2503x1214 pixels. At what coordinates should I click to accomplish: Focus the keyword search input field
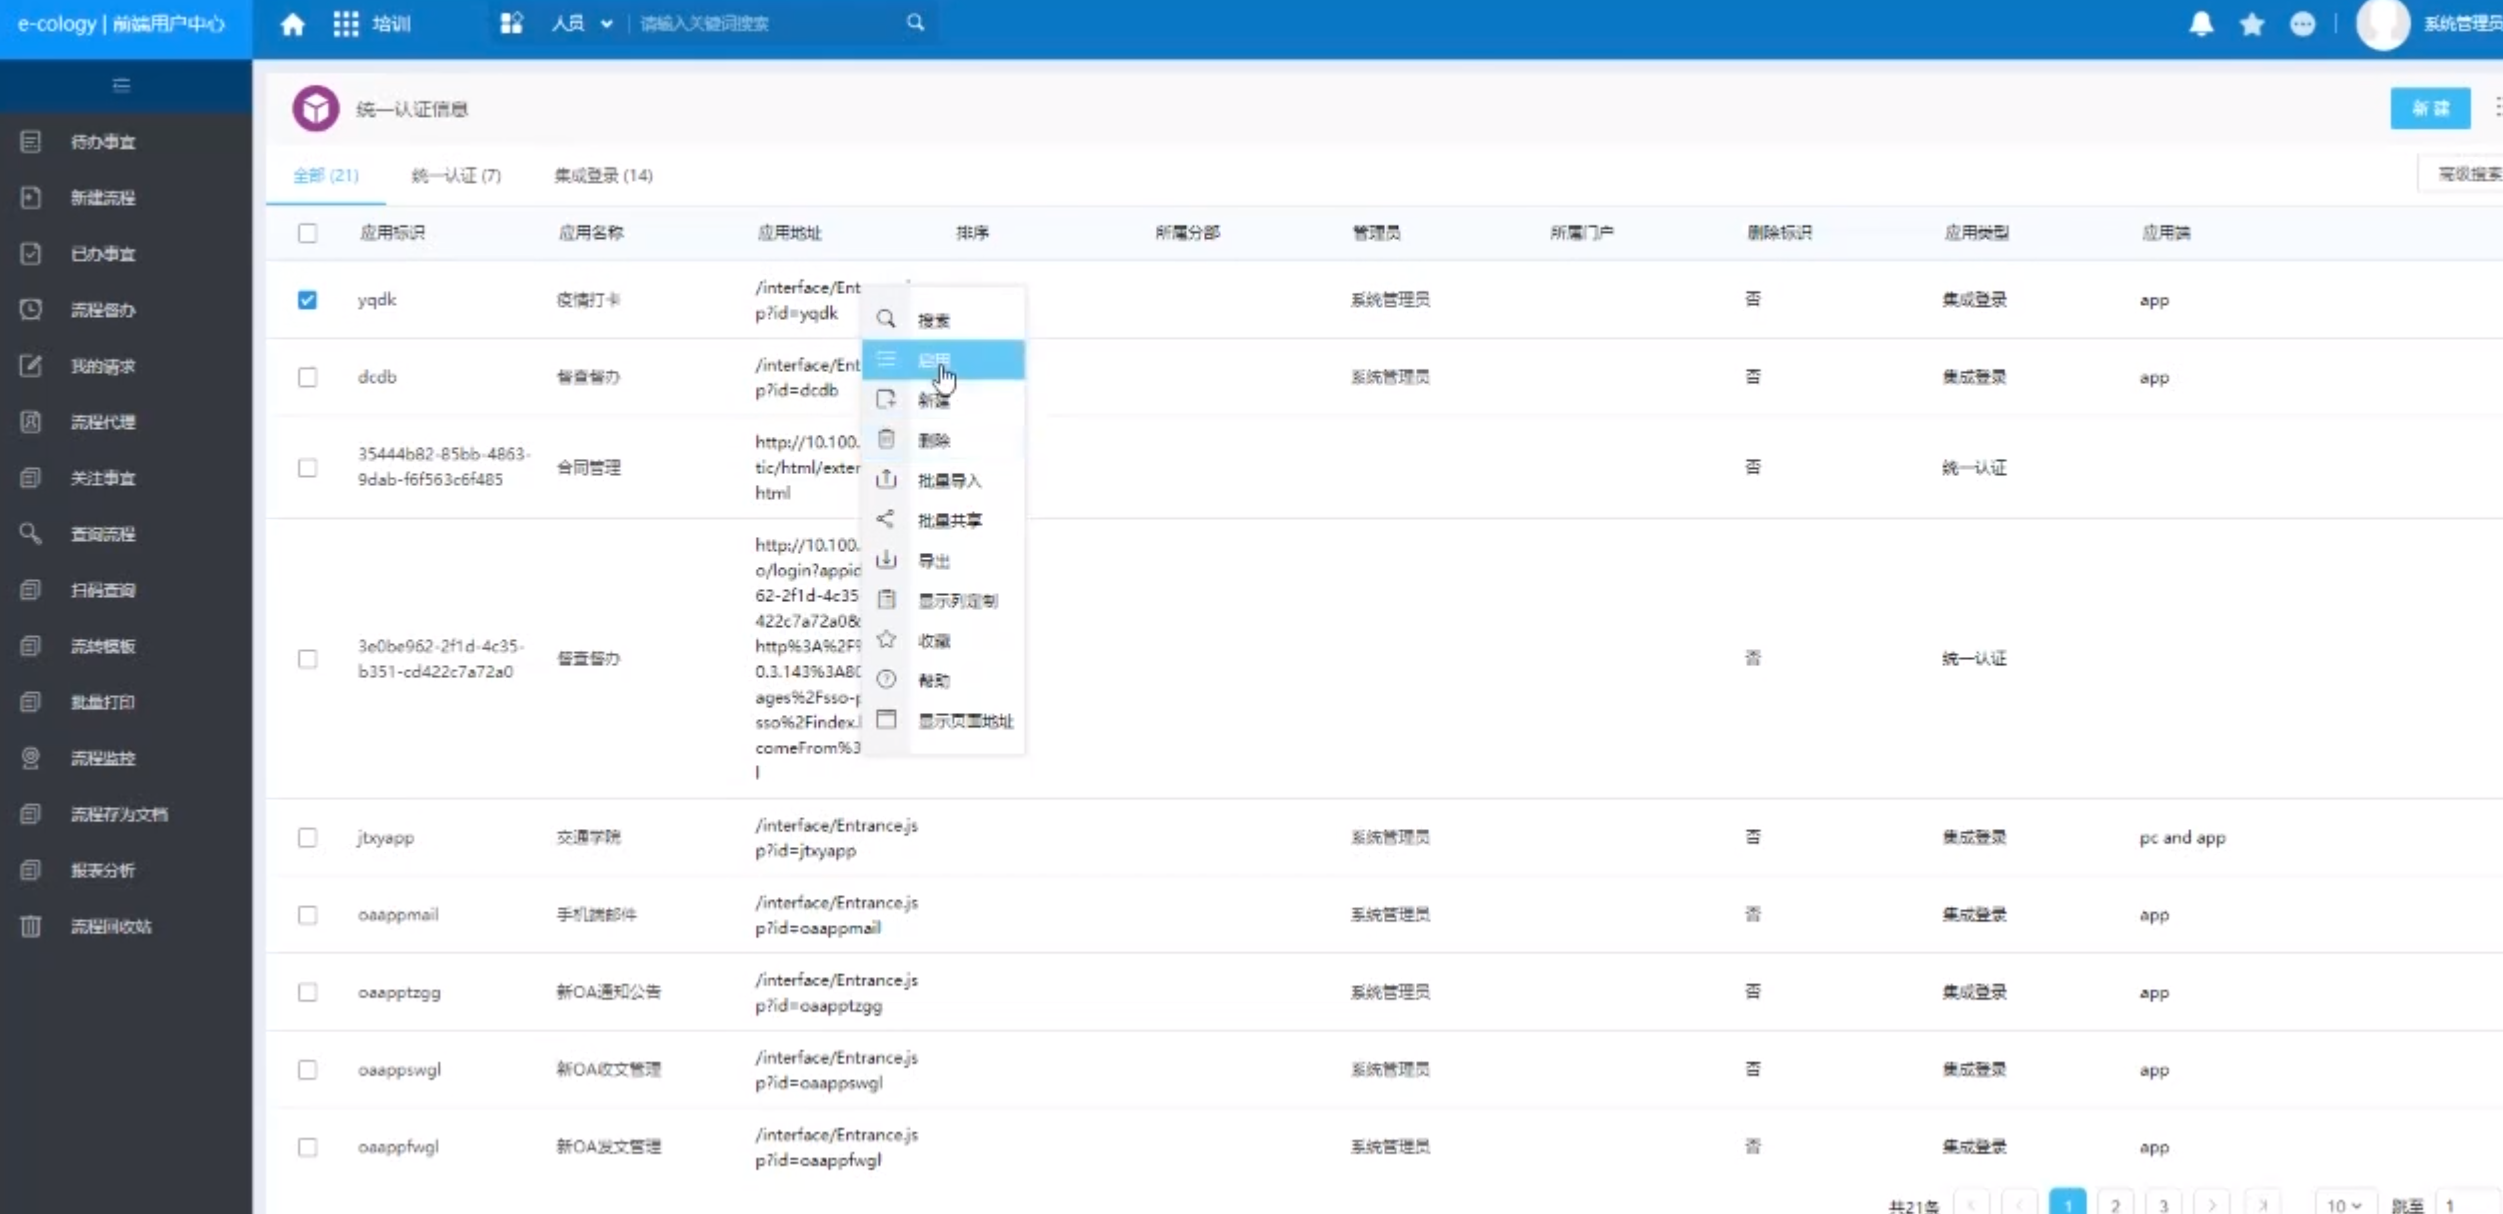pyautogui.click(x=765, y=23)
